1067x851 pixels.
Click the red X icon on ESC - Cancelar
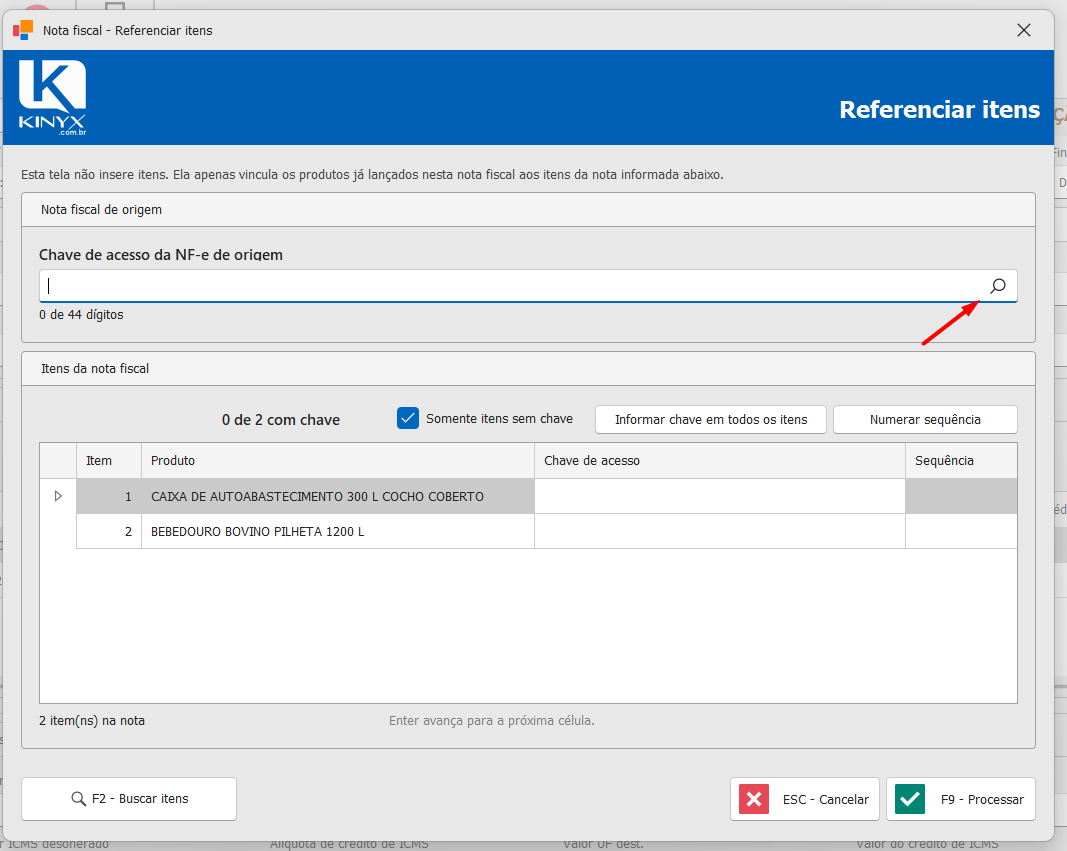(754, 799)
